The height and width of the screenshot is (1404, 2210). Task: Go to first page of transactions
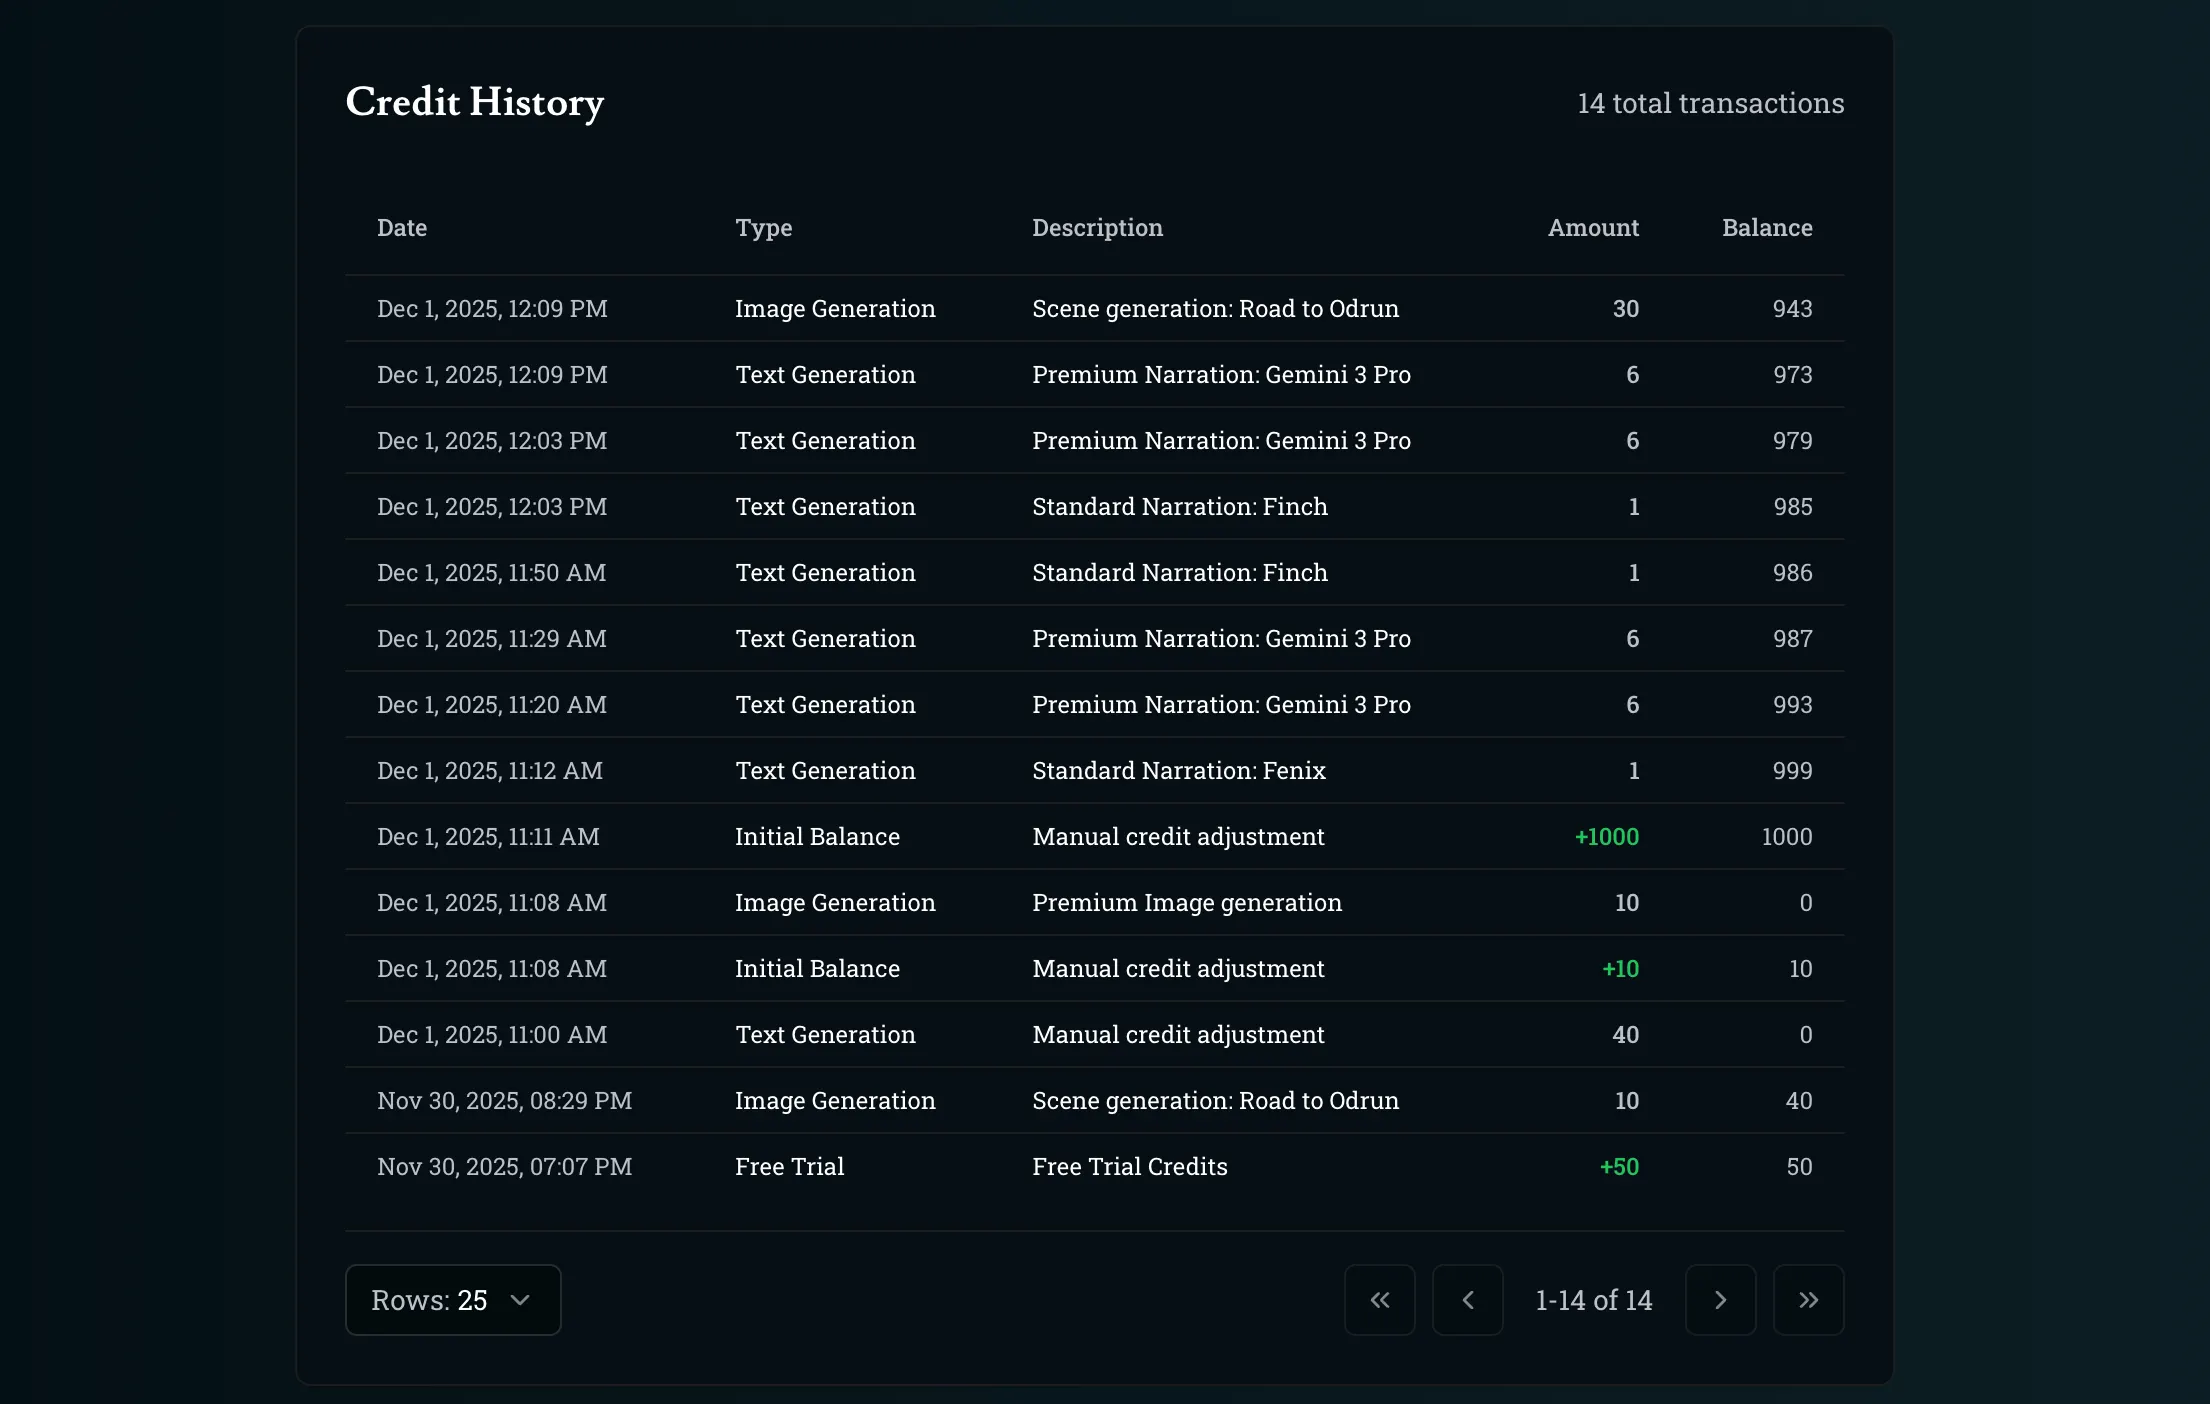point(1379,1299)
